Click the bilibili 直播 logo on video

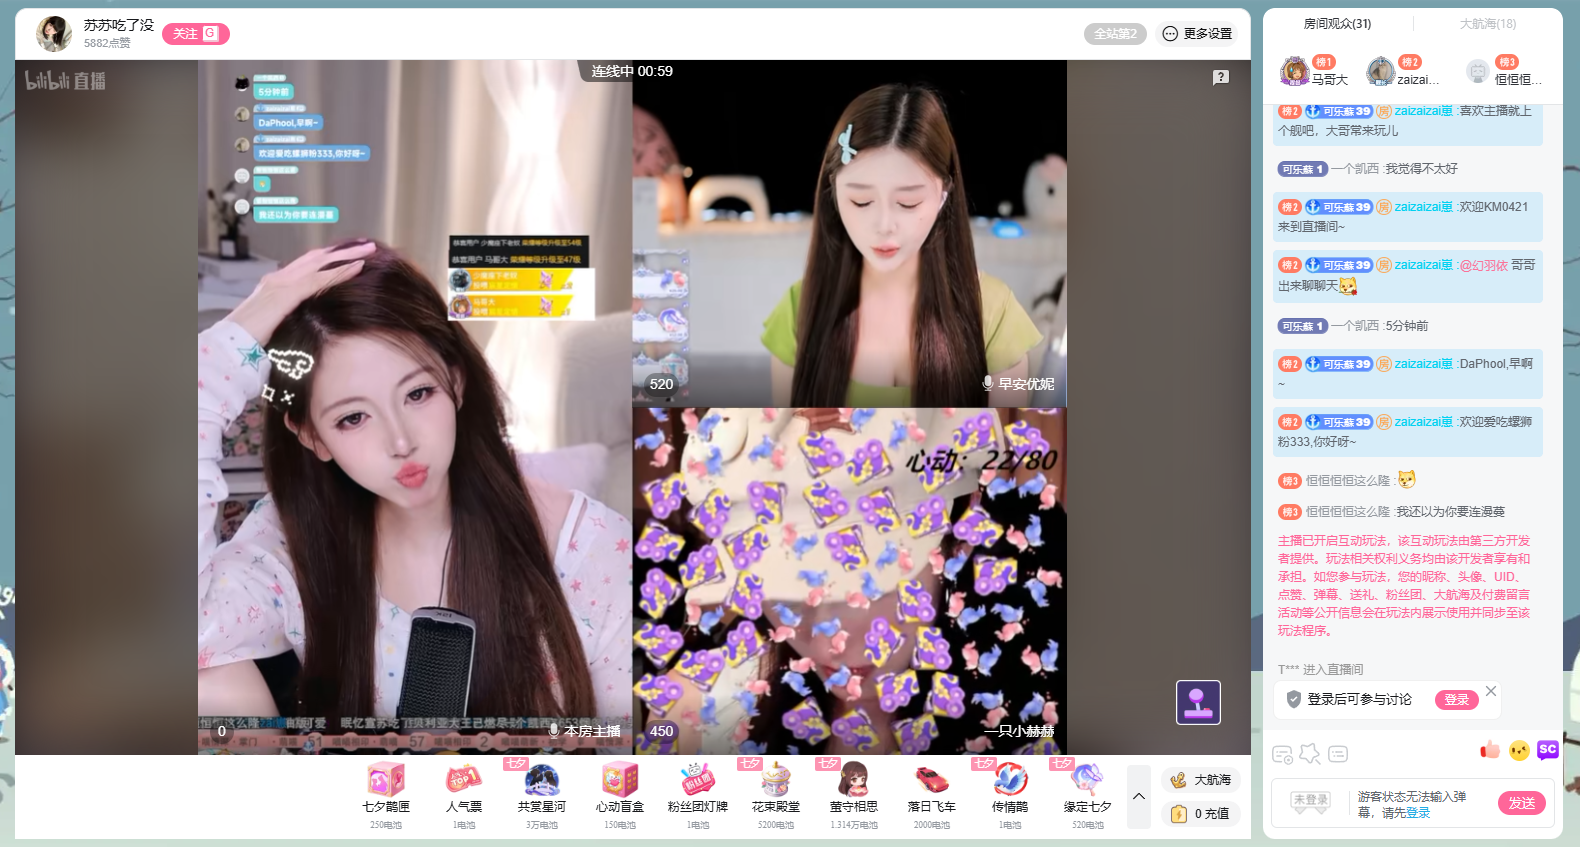point(65,80)
